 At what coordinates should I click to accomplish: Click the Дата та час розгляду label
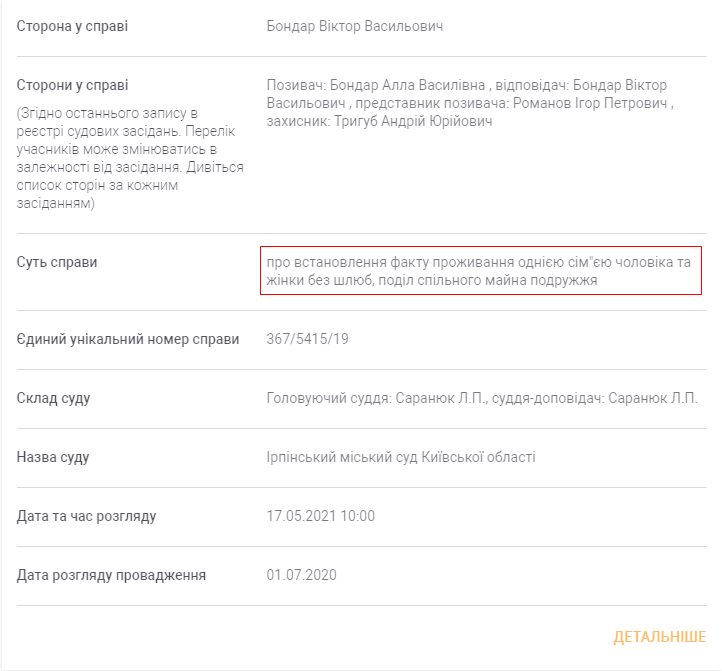(86, 516)
